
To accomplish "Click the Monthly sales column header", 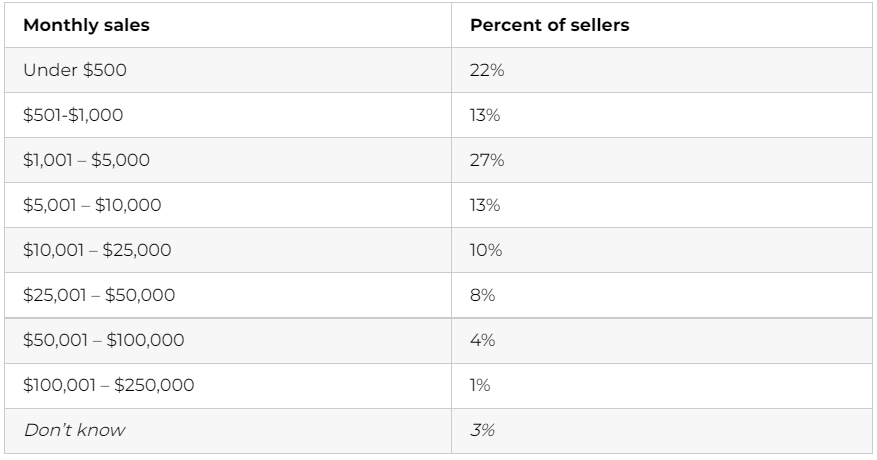I will click(86, 26).
